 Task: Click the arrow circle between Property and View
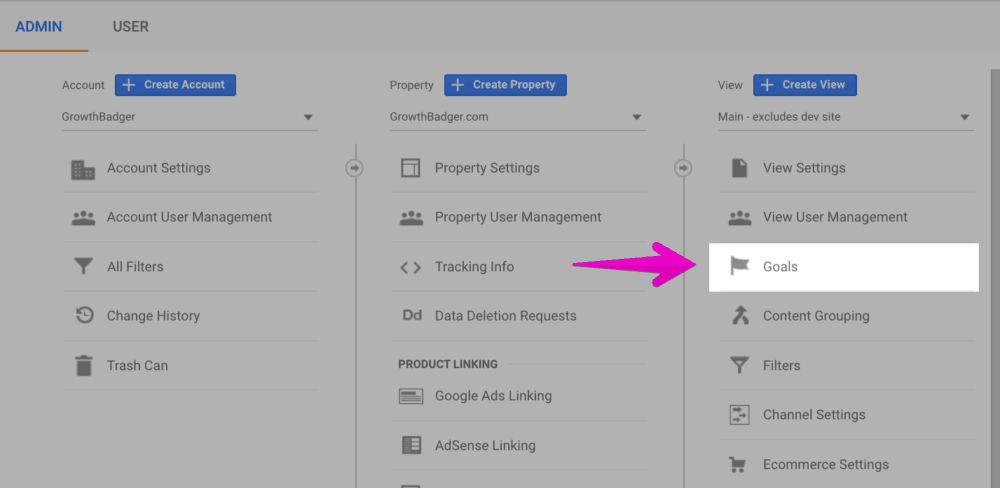[x=683, y=168]
